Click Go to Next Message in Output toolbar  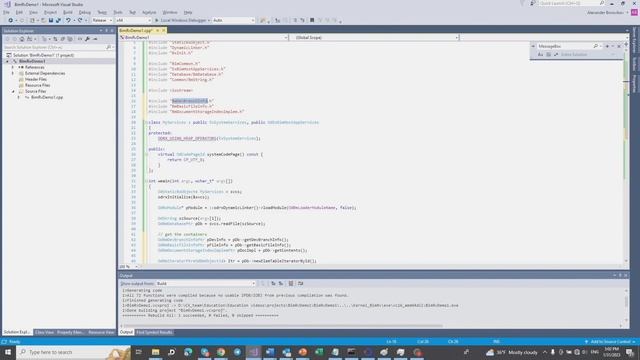[281, 284]
